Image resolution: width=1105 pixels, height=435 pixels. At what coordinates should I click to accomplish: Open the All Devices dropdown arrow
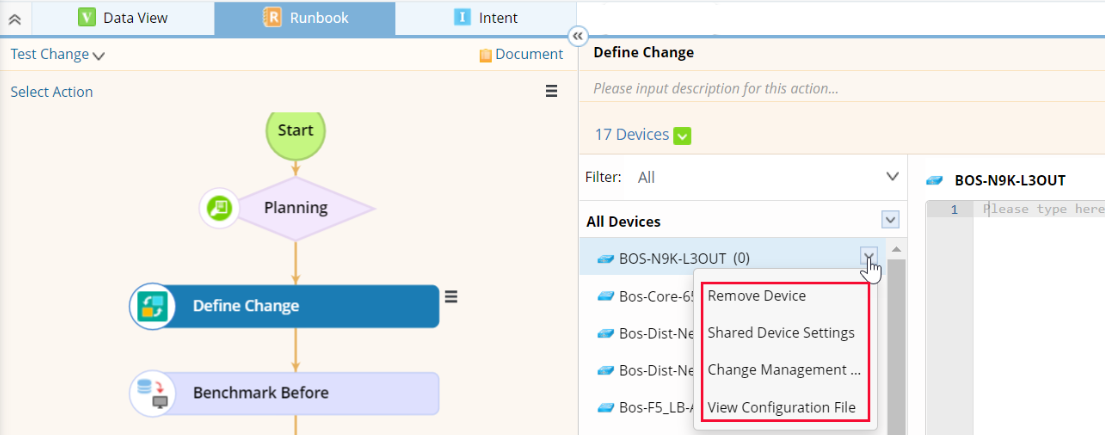[x=890, y=220]
